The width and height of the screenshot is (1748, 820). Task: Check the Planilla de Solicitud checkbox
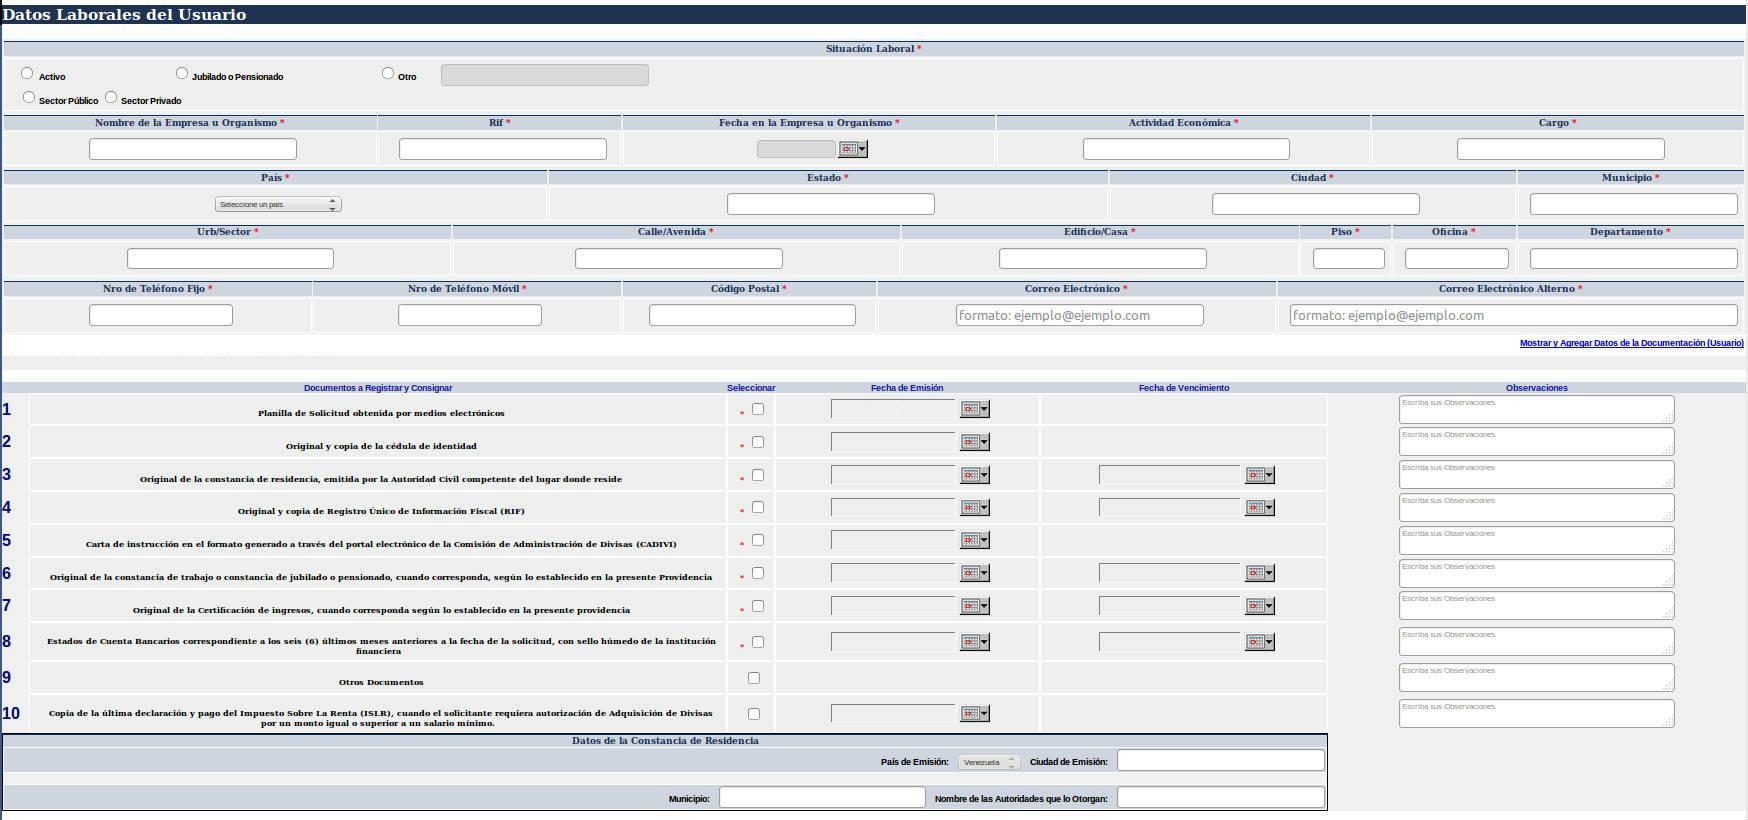(757, 409)
